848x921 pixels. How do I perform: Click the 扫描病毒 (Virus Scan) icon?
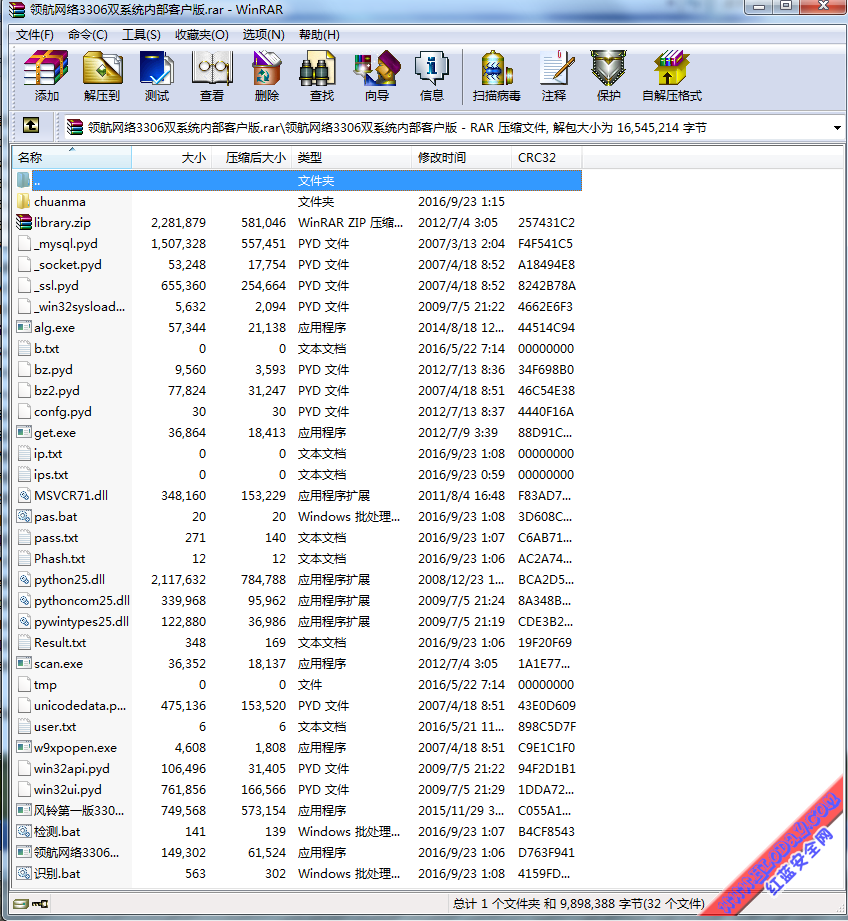pyautogui.click(x=496, y=69)
